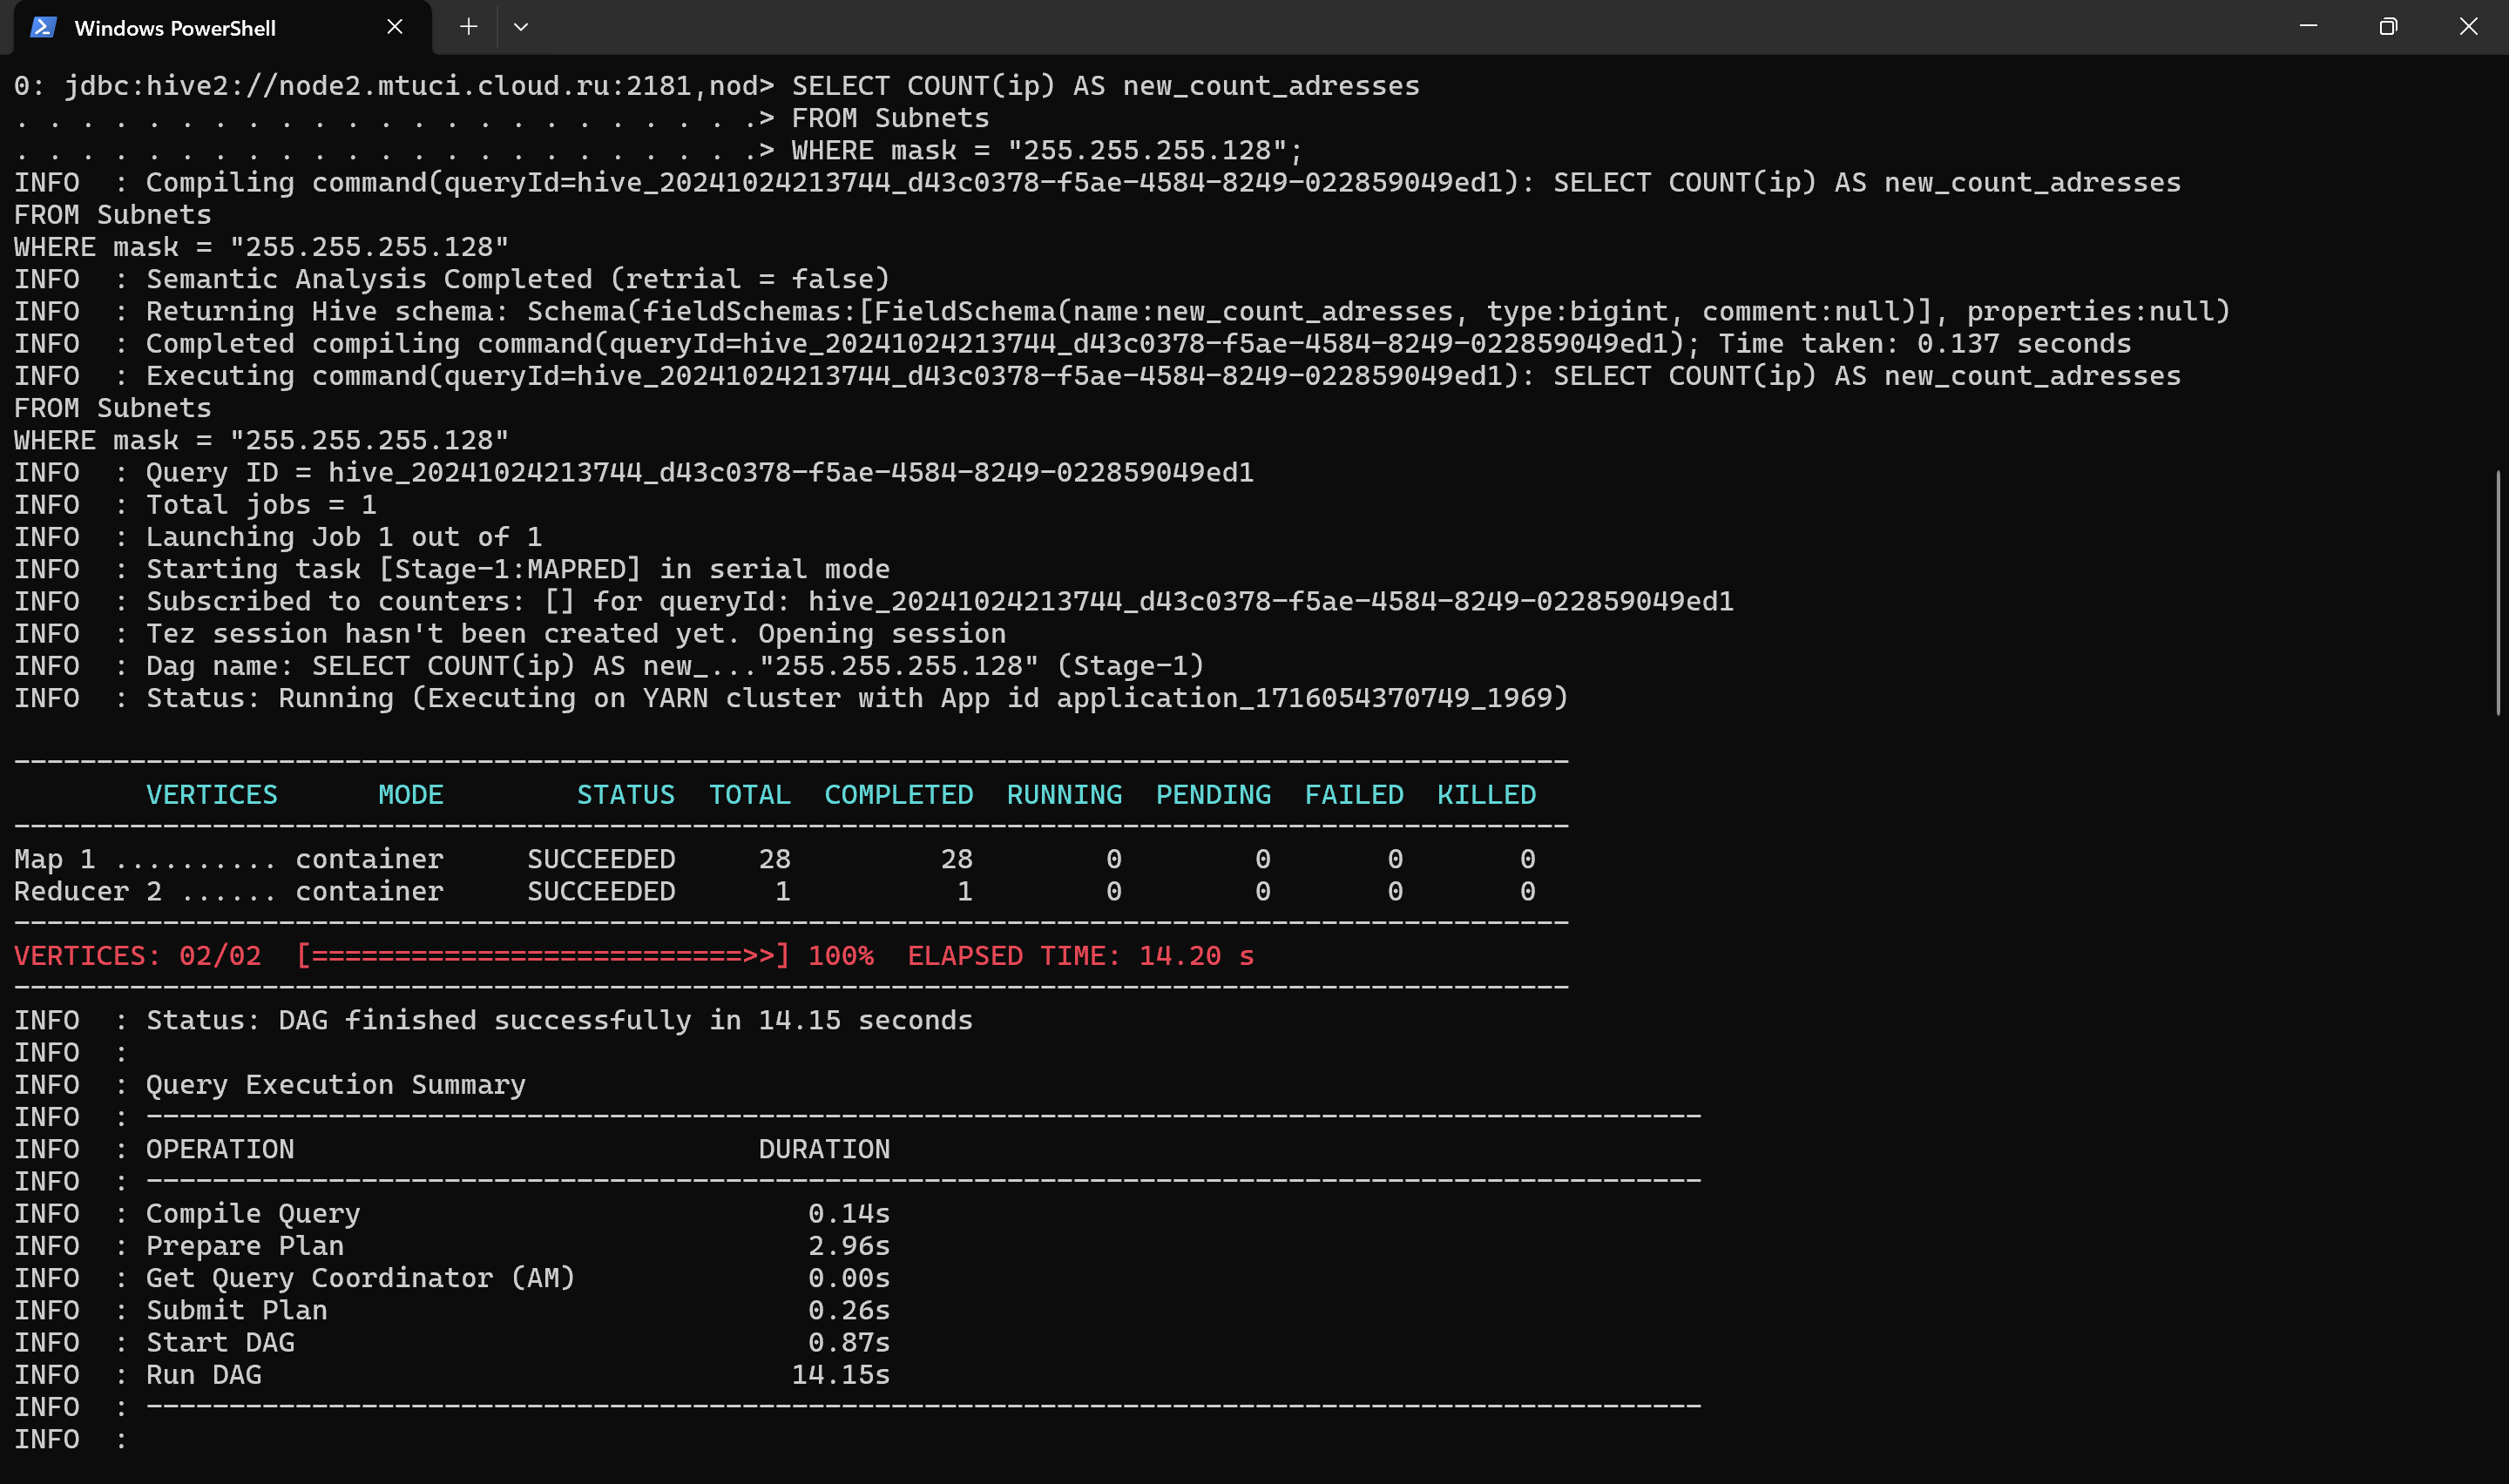Click 'VERTICES: 02/02' red text

click(x=137, y=956)
